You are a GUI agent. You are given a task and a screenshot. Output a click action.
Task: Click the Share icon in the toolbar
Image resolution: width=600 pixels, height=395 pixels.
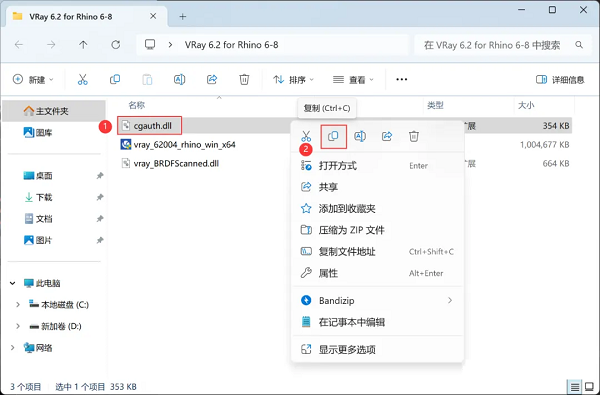(x=212, y=80)
